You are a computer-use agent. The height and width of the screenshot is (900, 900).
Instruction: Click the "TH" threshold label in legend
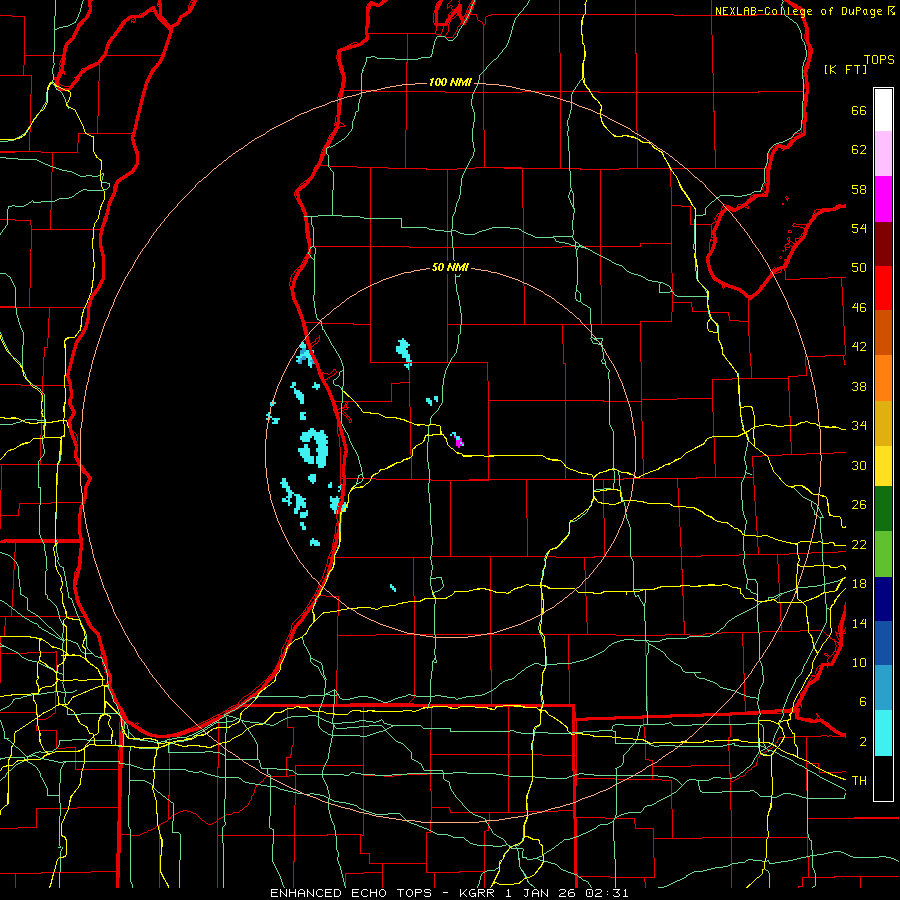click(x=859, y=781)
